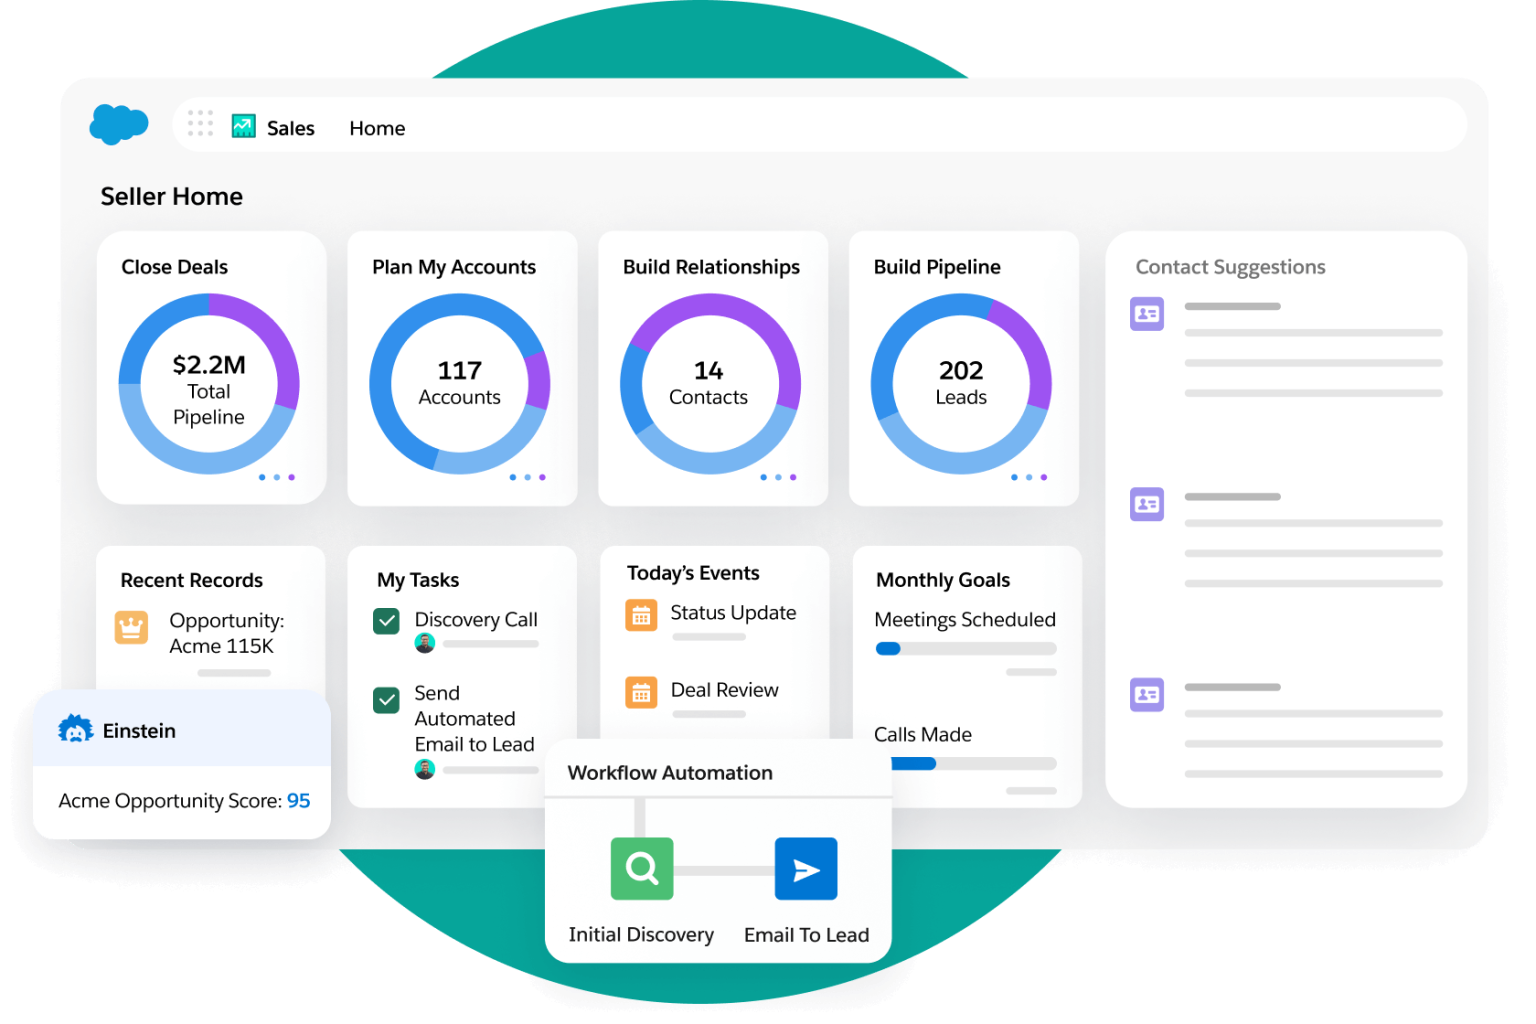Select the second carousel dot on Close Deals
The height and width of the screenshot is (1024, 1536).
pos(277,477)
